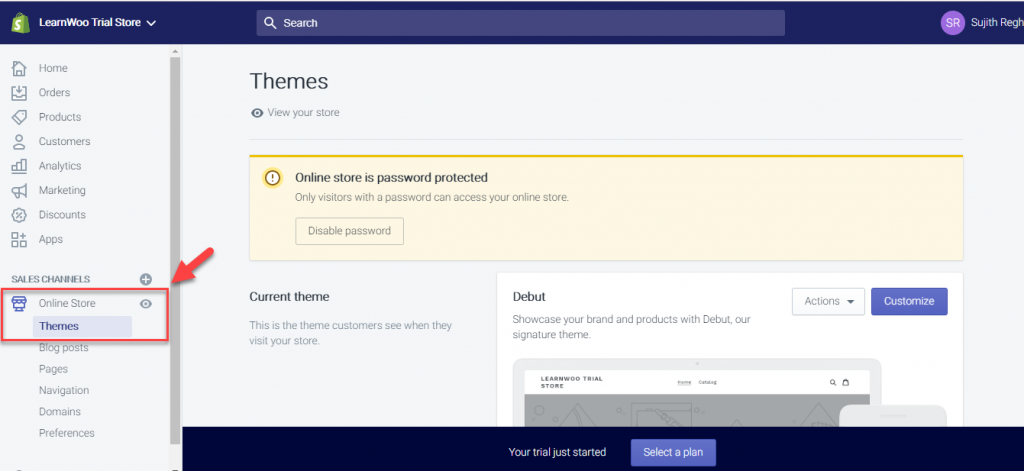Screen dimensions: 1024x471
Task: Click the eye icon beside View your store
Action: tap(257, 112)
